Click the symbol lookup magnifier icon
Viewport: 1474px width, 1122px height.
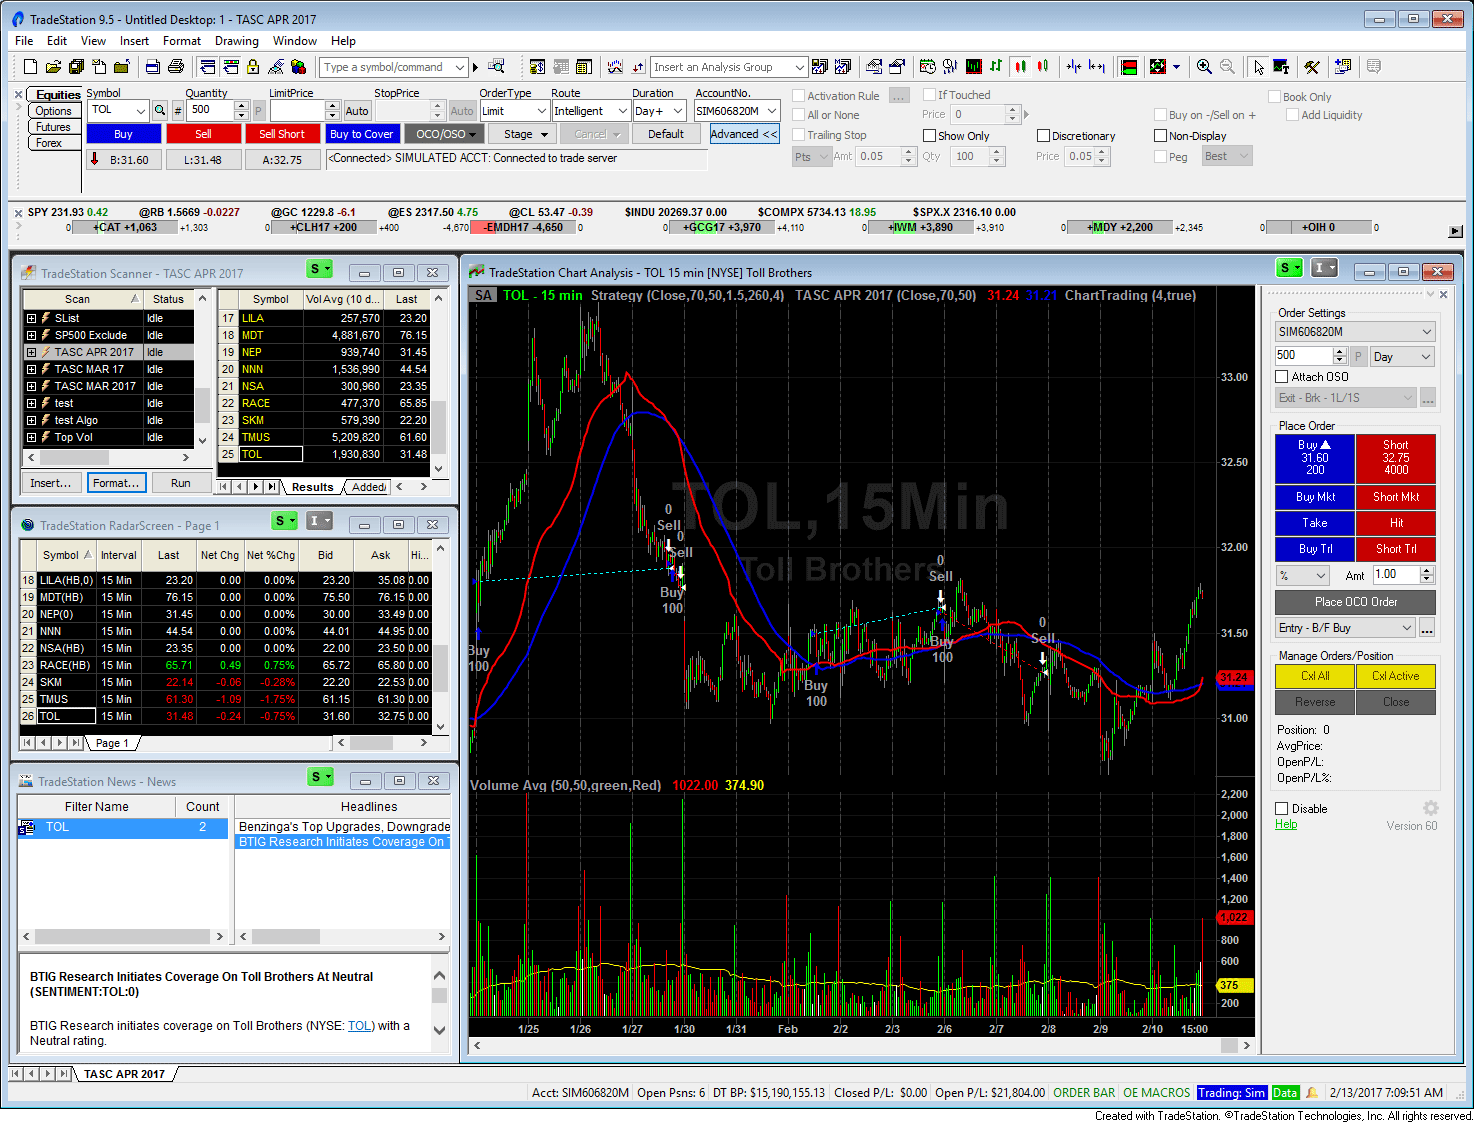496,67
